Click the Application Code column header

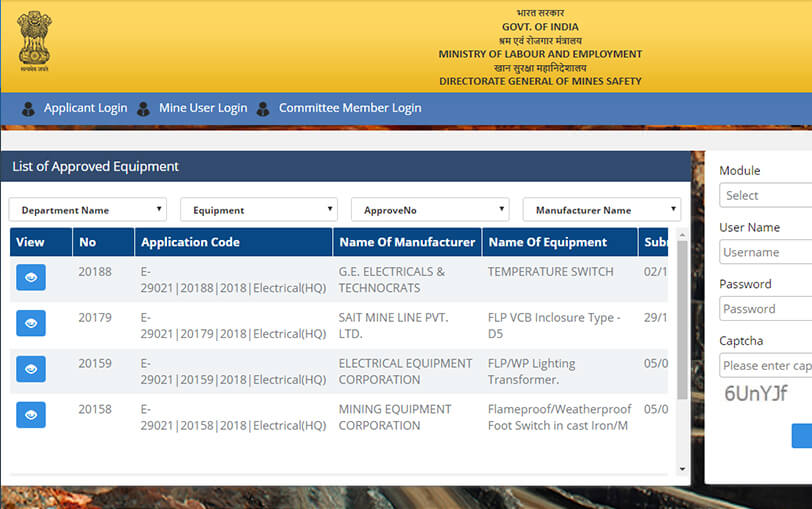[234, 242]
